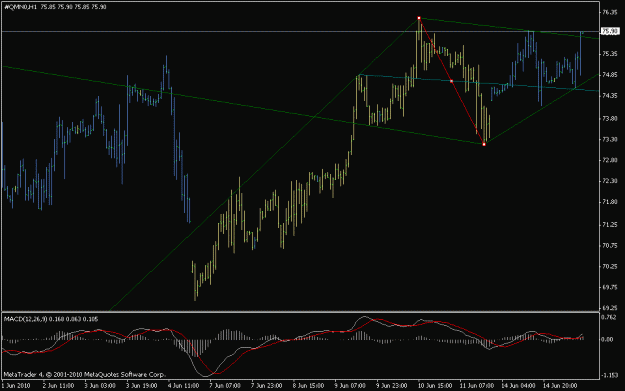Click the 4 Jun 11:00 time label
This screenshot has height=391, width=625.
(183, 386)
